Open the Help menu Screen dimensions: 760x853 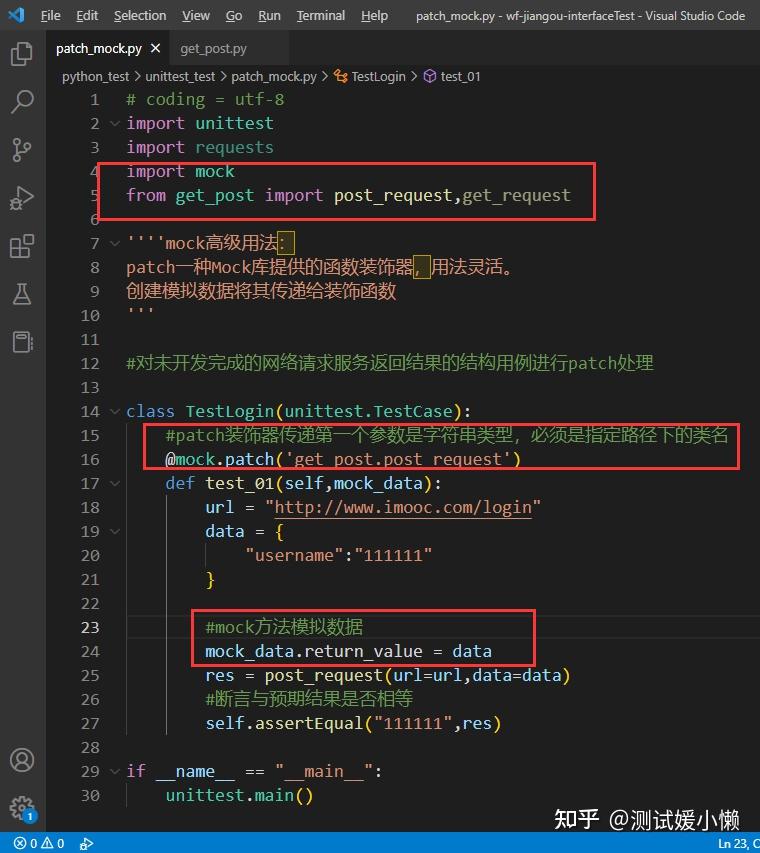tap(374, 16)
